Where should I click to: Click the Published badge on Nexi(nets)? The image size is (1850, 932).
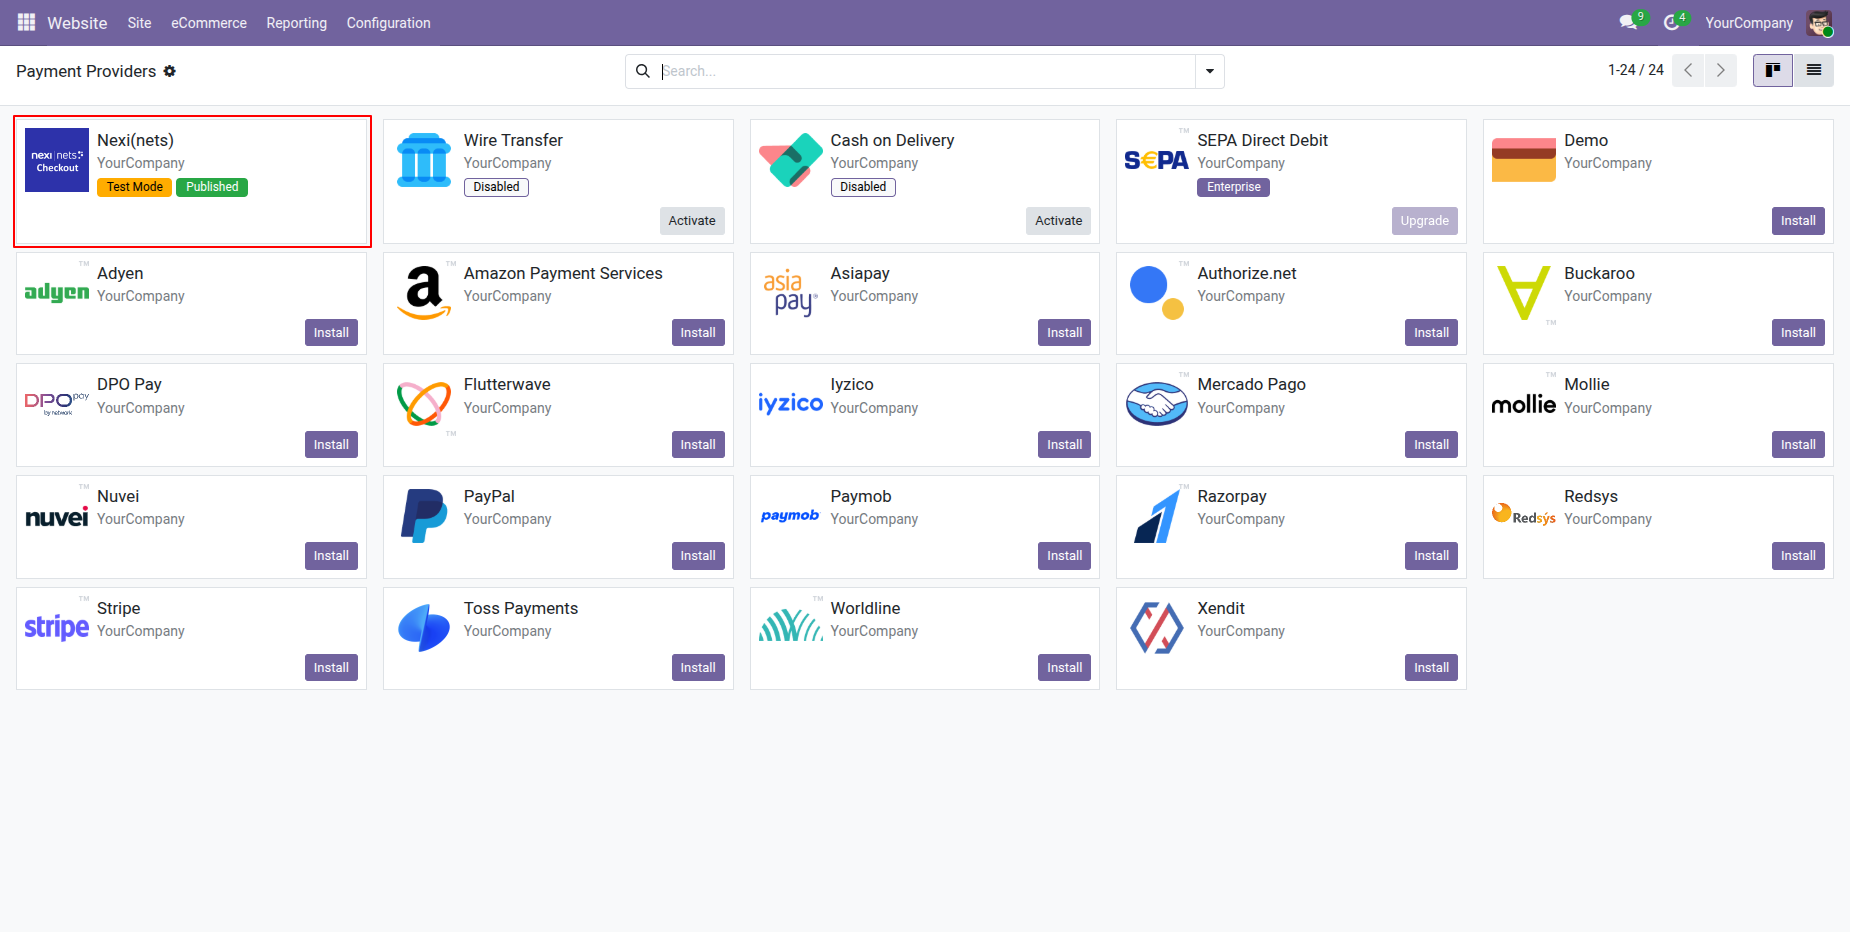point(212,187)
